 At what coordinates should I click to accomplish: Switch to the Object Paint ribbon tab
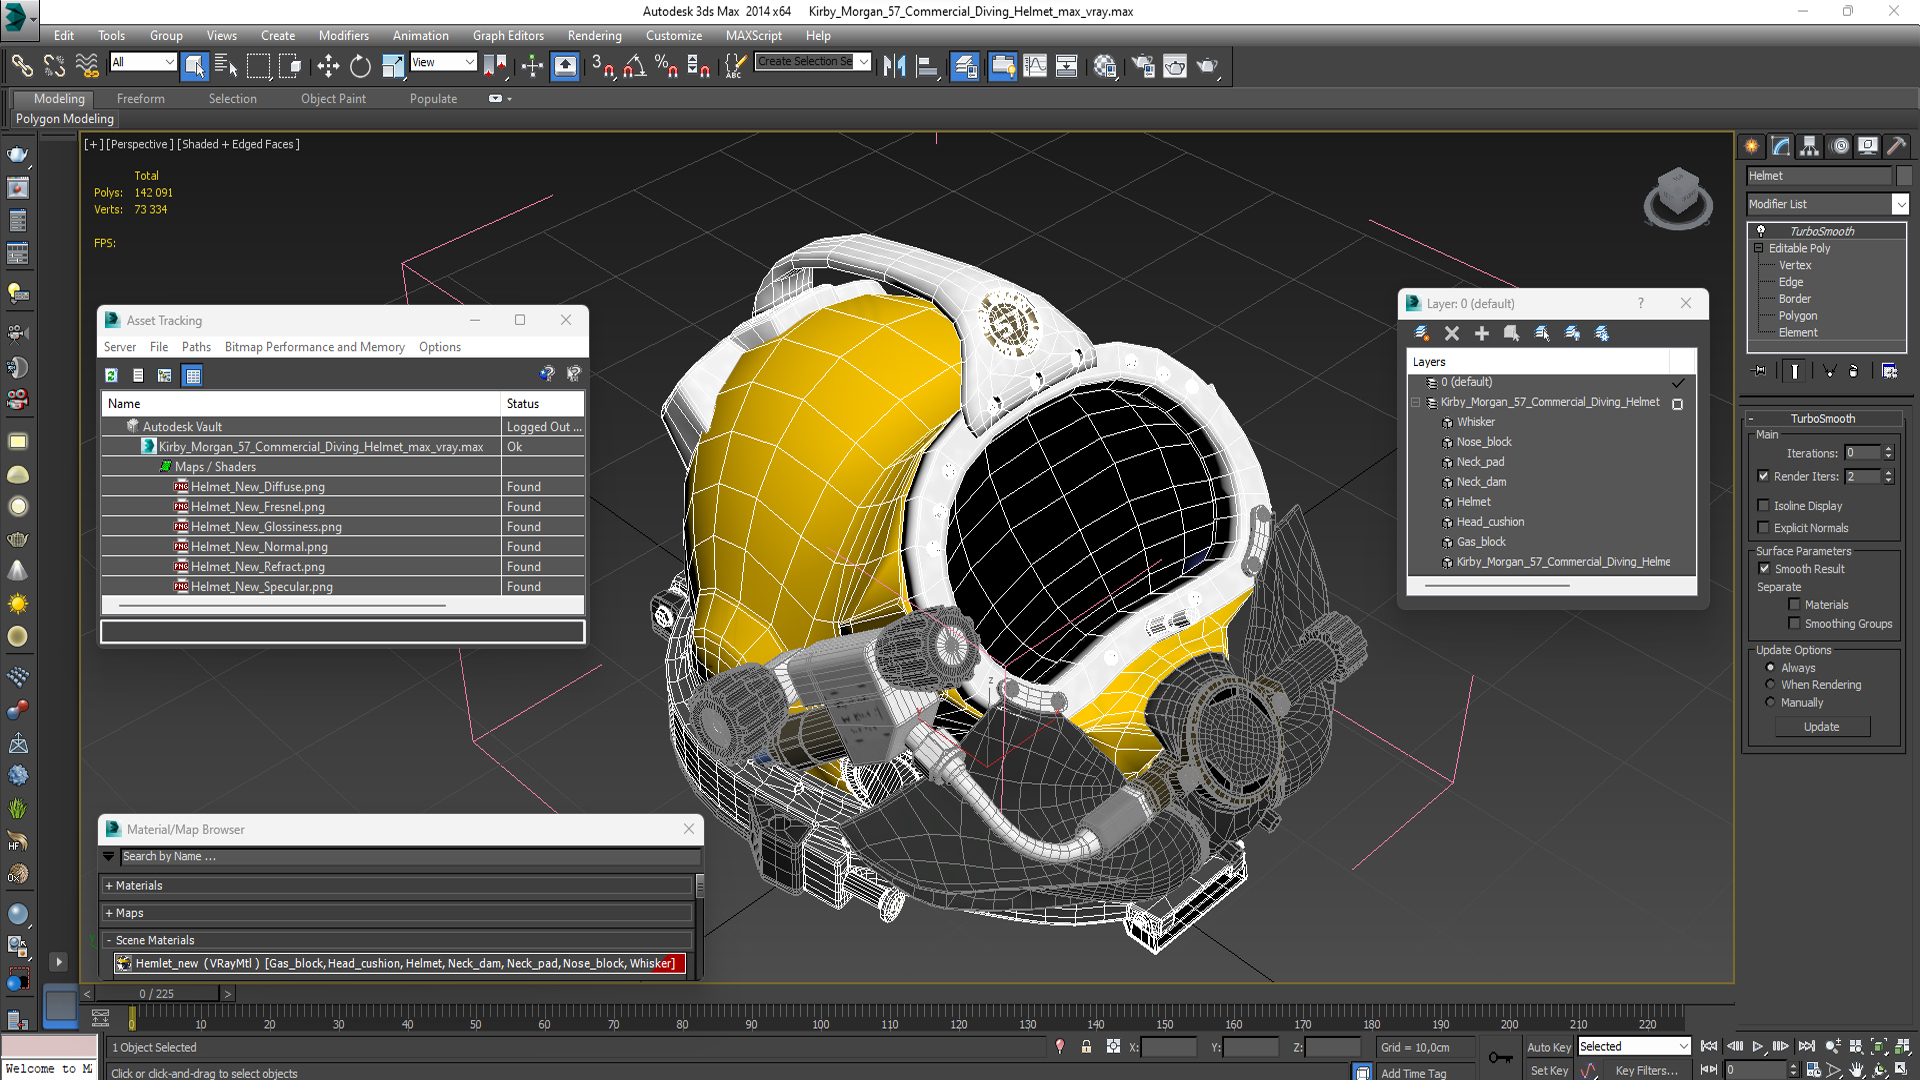click(x=333, y=98)
